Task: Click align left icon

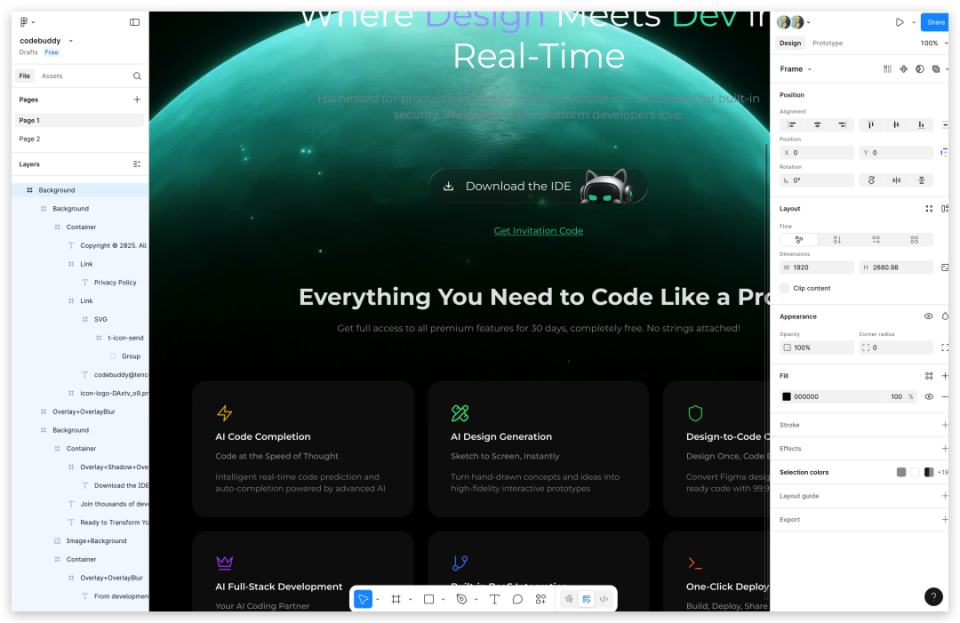Action: coord(792,125)
